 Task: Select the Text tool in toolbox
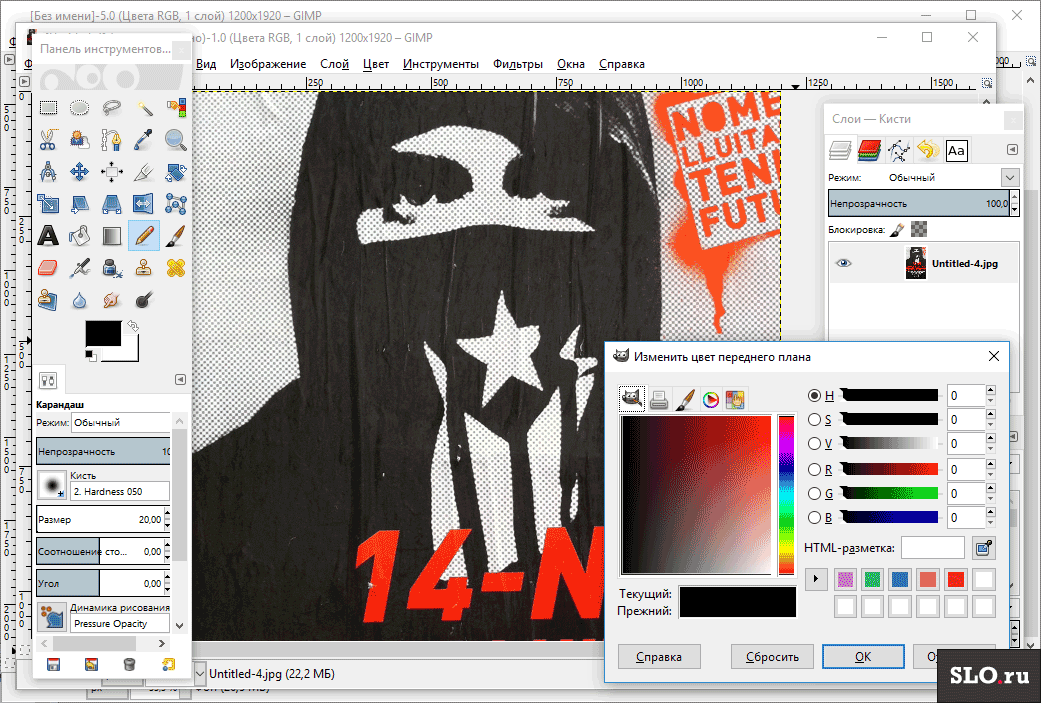point(47,236)
